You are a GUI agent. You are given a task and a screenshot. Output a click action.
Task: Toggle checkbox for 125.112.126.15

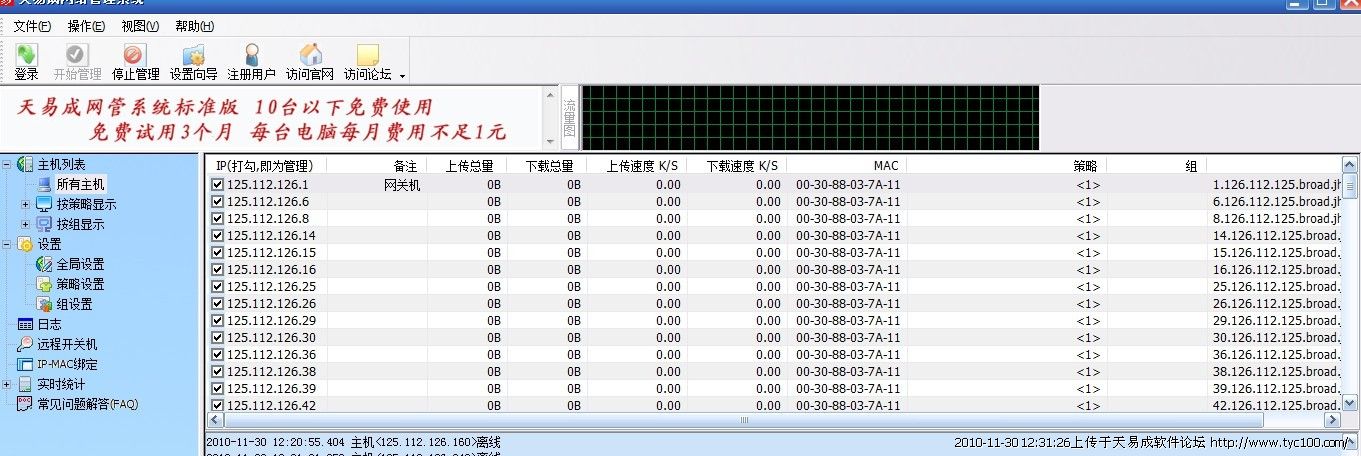point(217,252)
